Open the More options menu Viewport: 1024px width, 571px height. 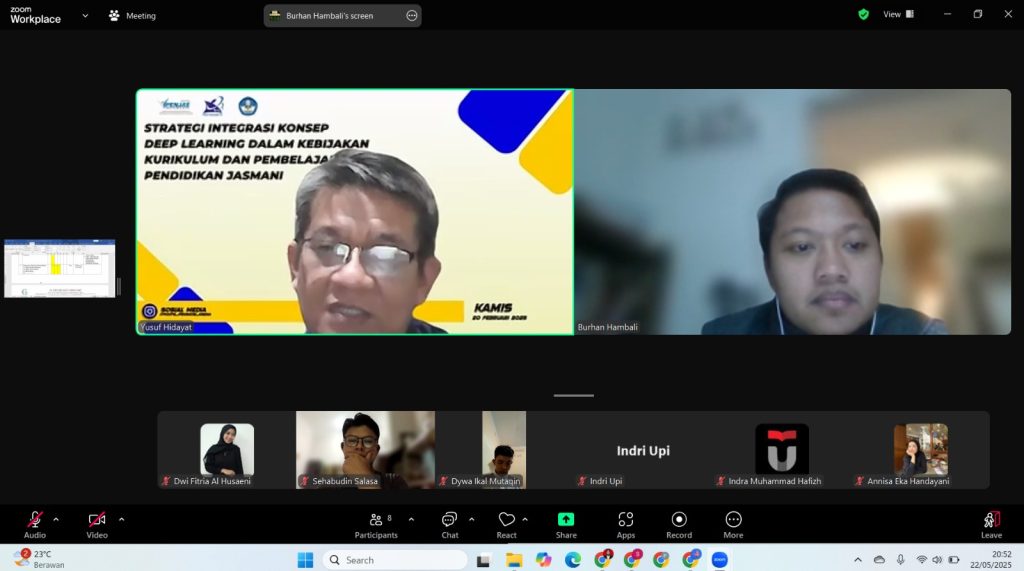tap(733, 523)
